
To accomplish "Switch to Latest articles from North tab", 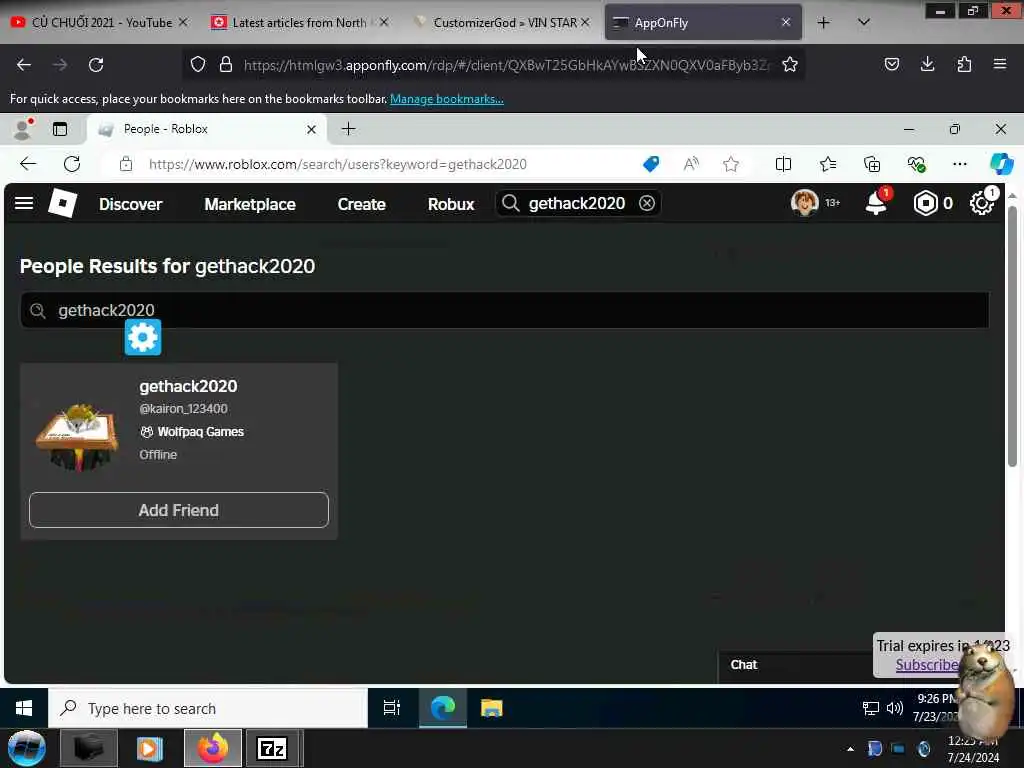I will tap(300, 22).
